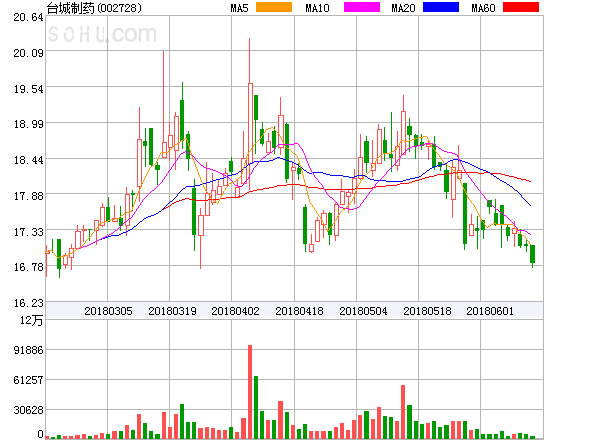
Task: Click the 20180504 date label
Action: [363, 311]
